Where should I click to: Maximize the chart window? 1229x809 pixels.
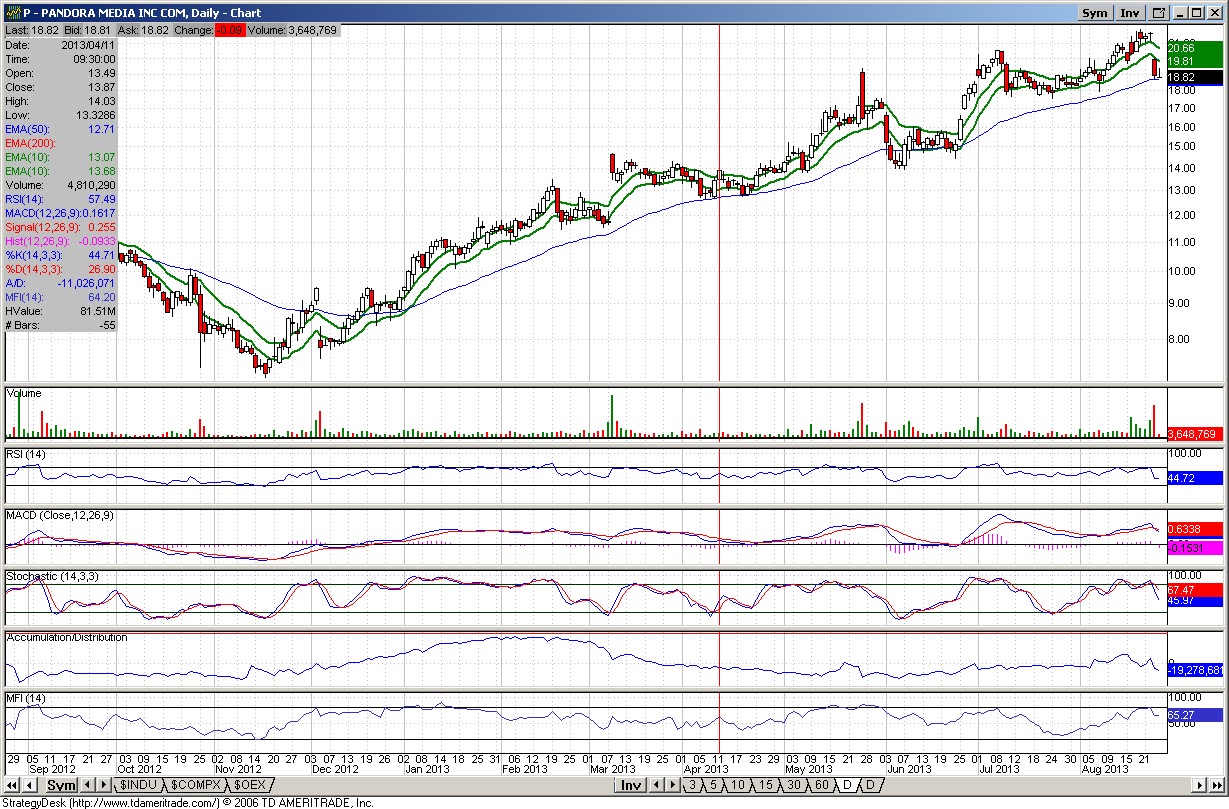pyautogui.click(x=1196, y=13)
